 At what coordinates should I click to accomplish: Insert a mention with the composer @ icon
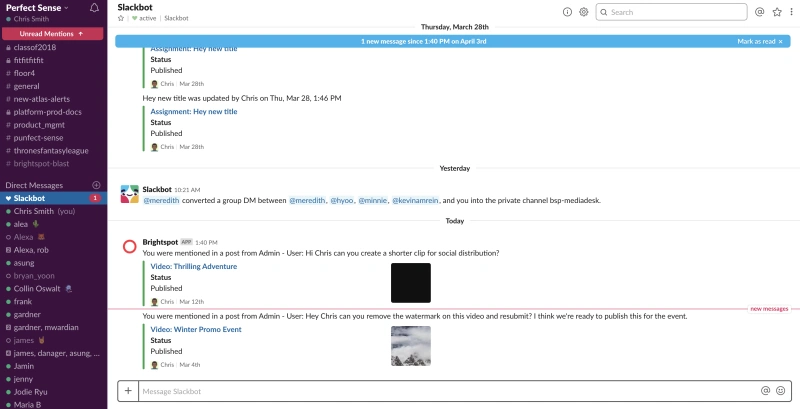pyautogui.click(x=765, y=391)
